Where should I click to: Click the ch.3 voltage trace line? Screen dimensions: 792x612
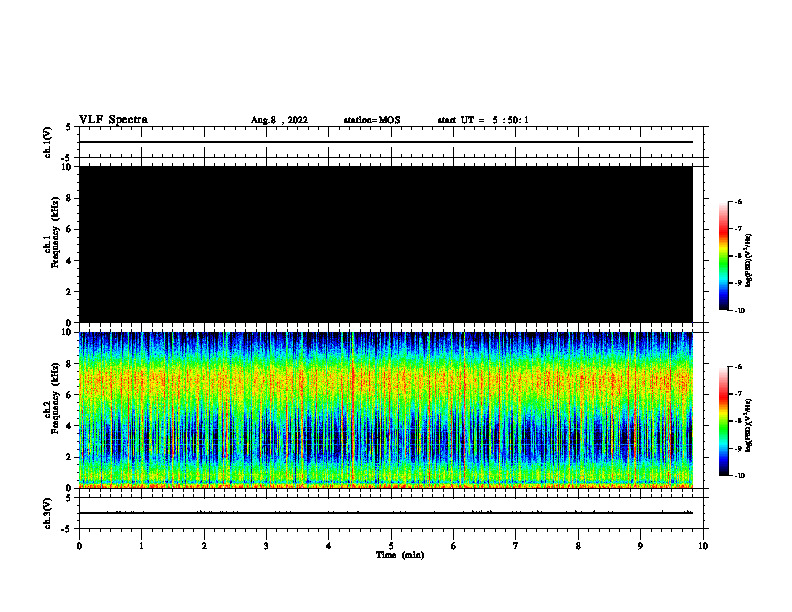pos(386,513)
